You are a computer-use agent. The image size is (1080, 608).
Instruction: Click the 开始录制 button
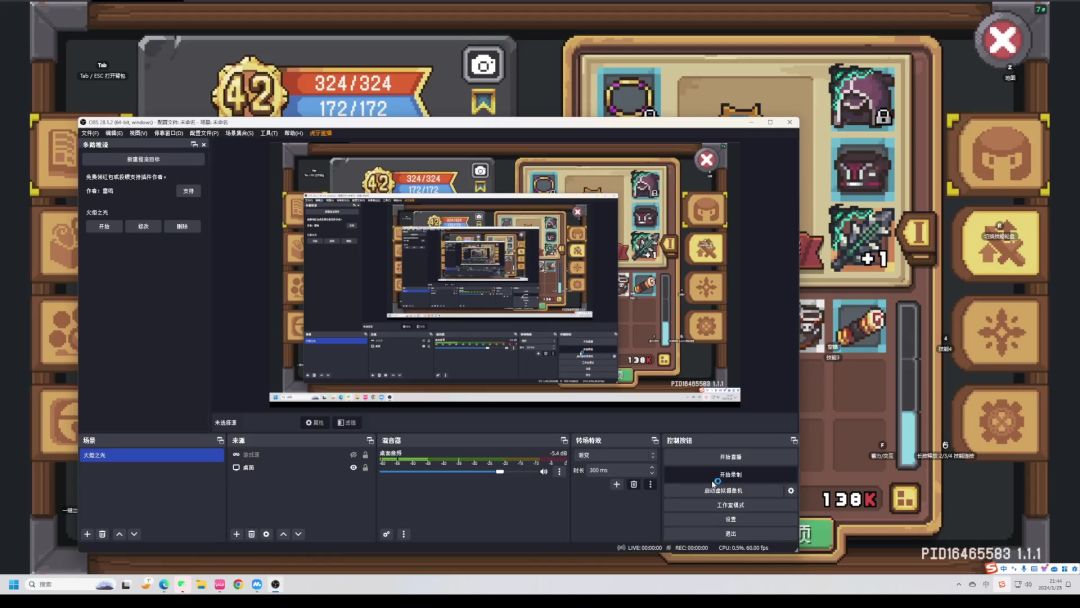(x=730, y=474)
